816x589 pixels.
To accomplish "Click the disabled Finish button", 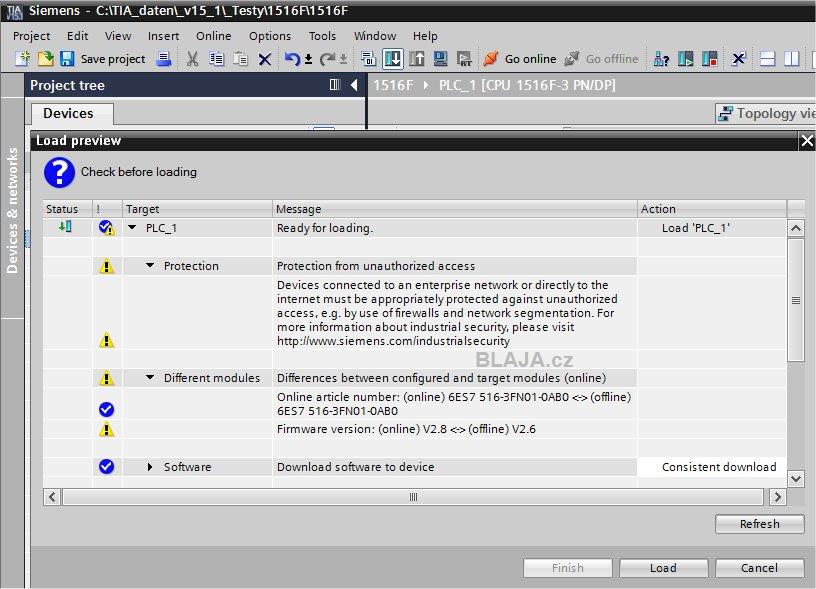I will coord(568,568).
